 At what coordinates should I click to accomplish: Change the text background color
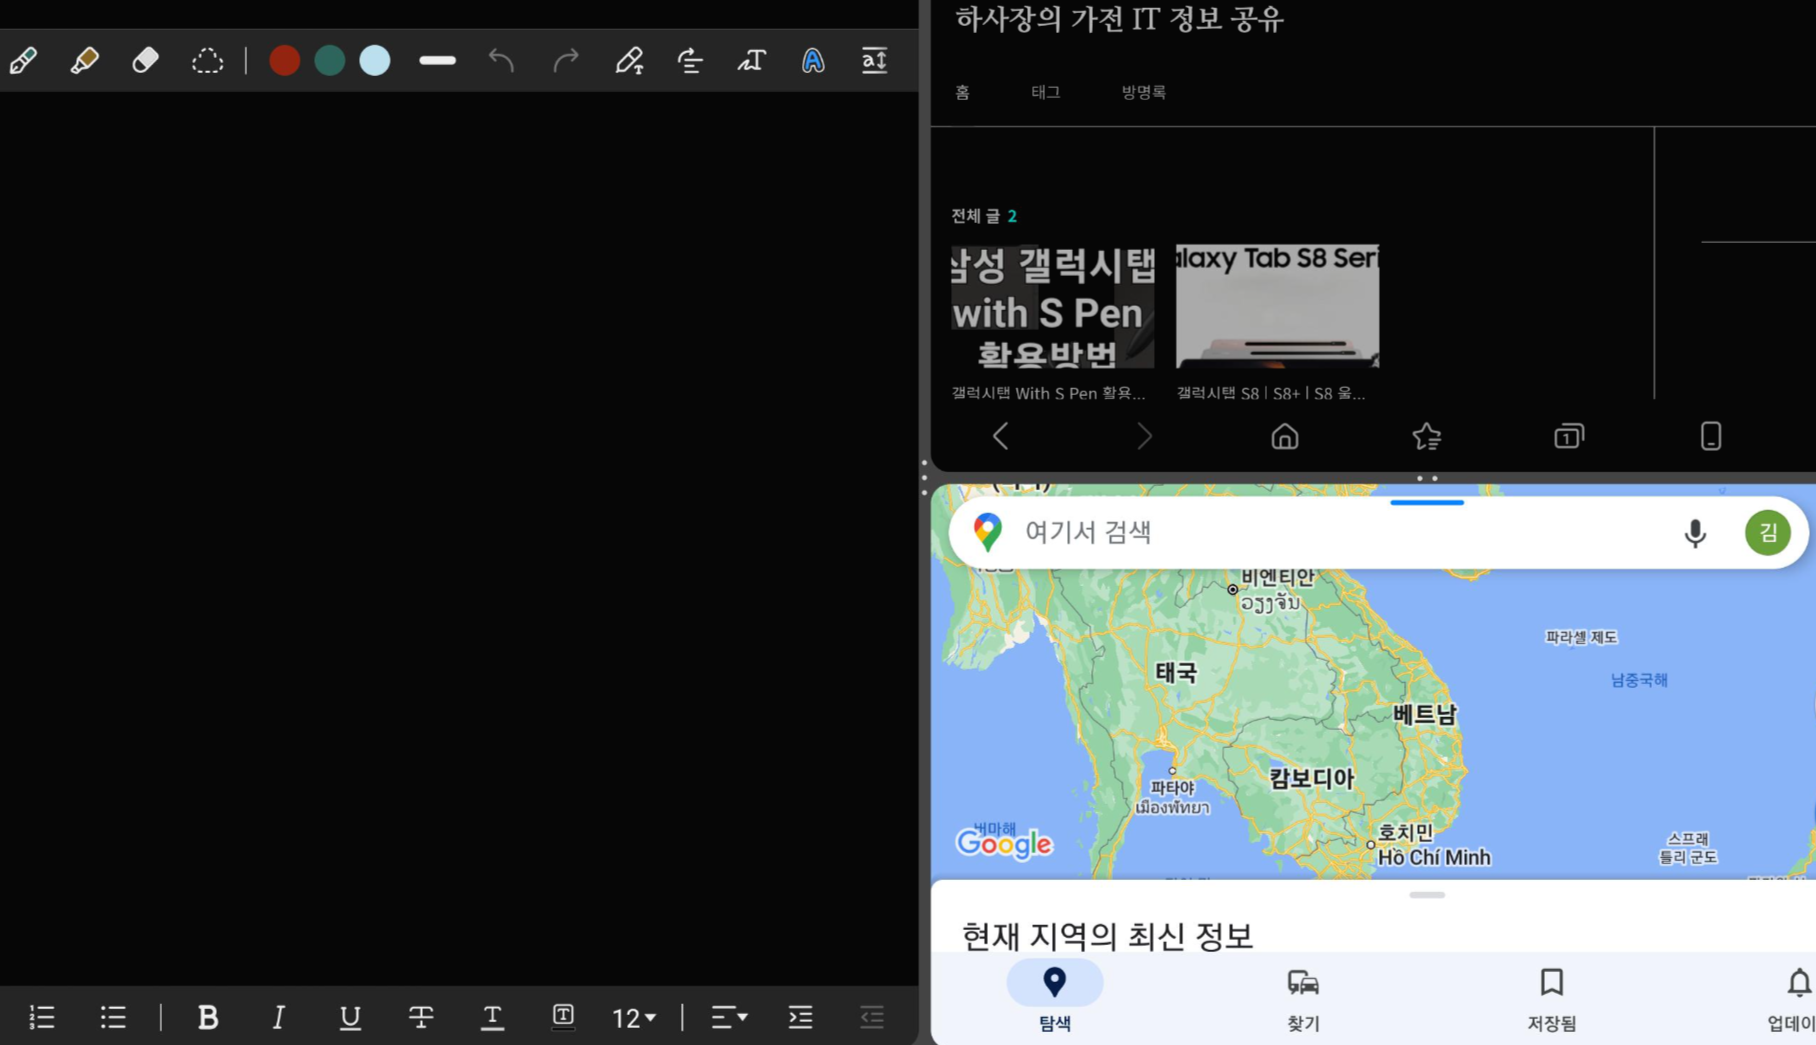click(563, 1017)
